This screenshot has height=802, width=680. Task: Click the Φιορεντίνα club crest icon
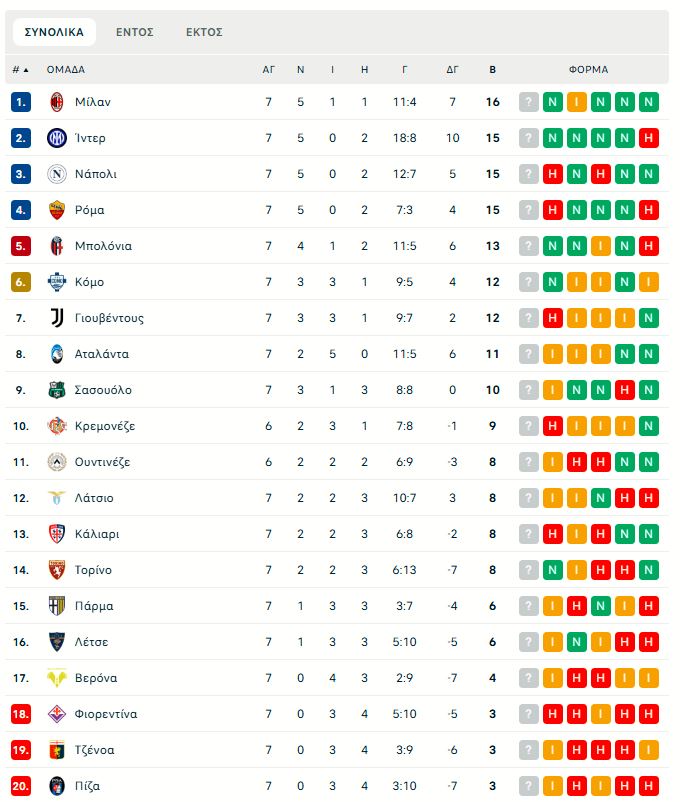tap(56, 714)
